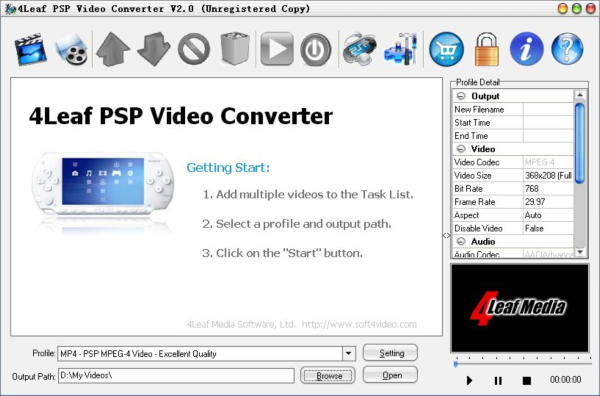The height and width of the screenshot is (396, 600).
Task: Click the Frame Rate value 29.97
Action: pyautogui.click(x=548, y=202)
